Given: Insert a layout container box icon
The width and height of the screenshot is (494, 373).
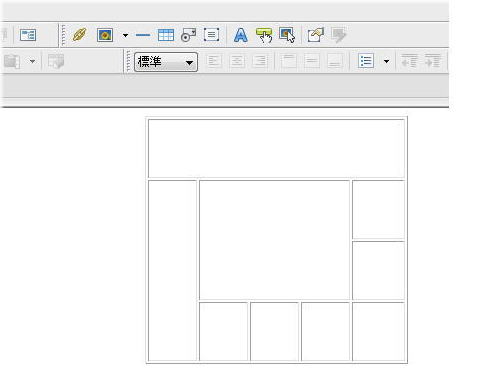Looking at the screenshot, I should [x=212, y=35].
